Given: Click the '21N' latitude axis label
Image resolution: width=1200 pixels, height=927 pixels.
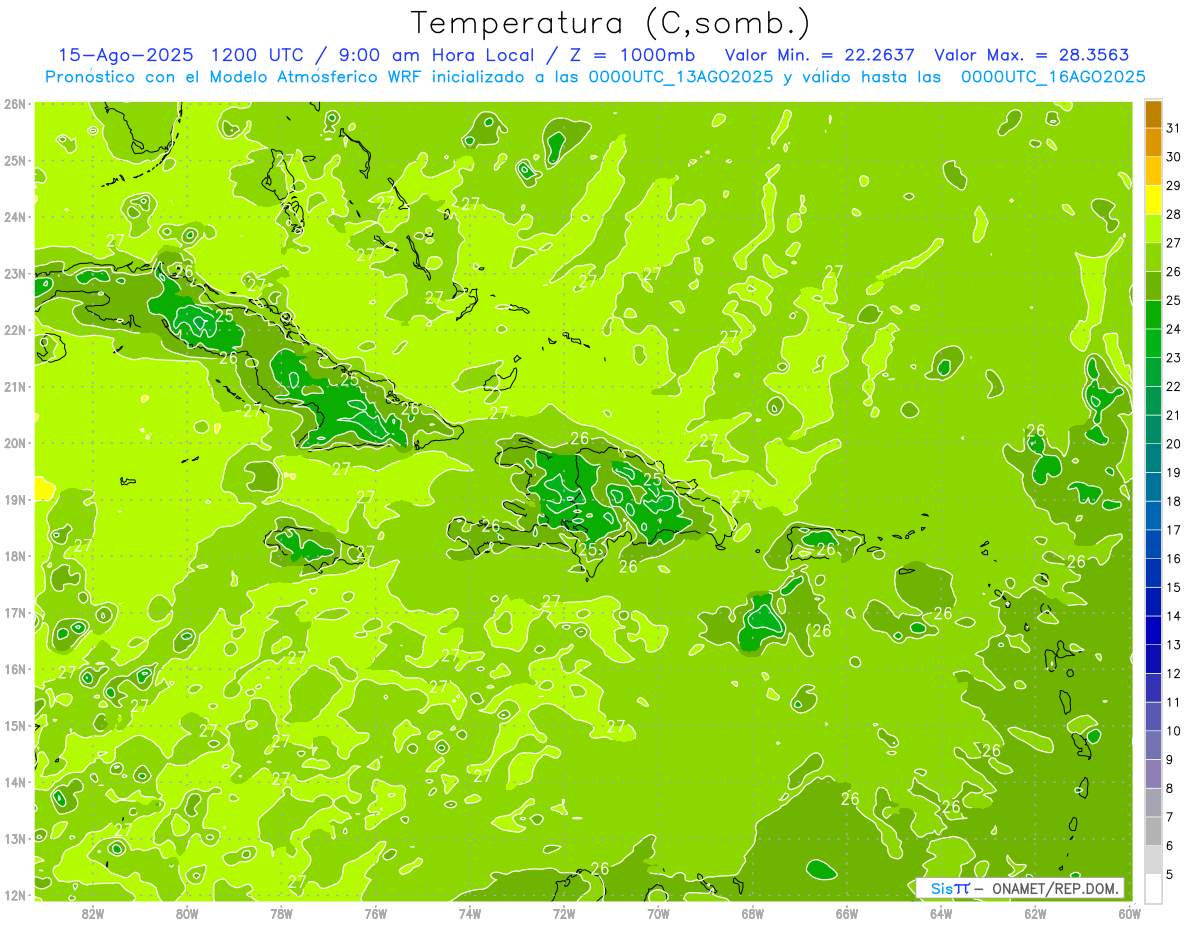Looking at the screenshot, I should 14,386.
